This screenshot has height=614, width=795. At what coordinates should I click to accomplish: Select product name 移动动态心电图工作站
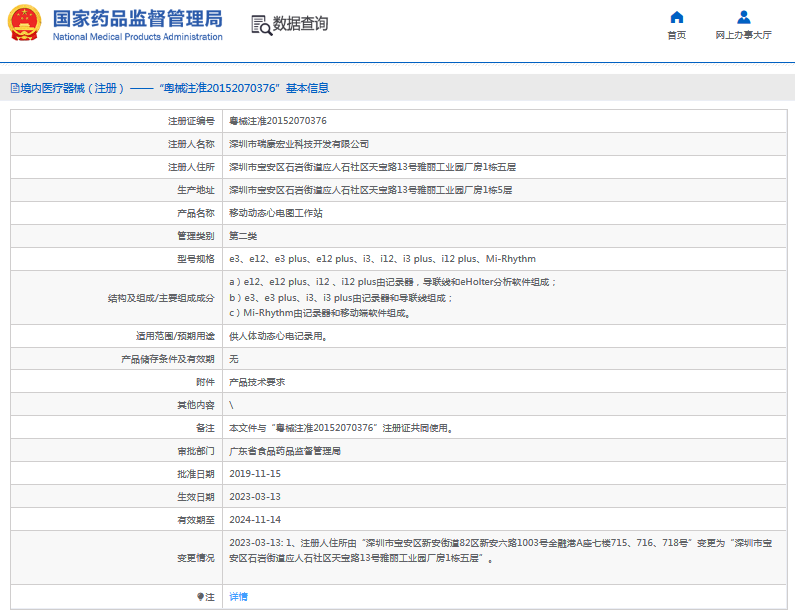click(276, 213)
